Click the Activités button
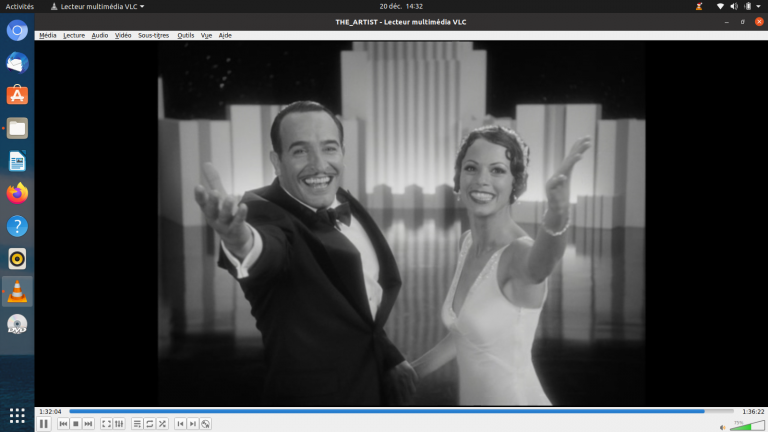Screen dimensions: 768x432 (19, 6)
